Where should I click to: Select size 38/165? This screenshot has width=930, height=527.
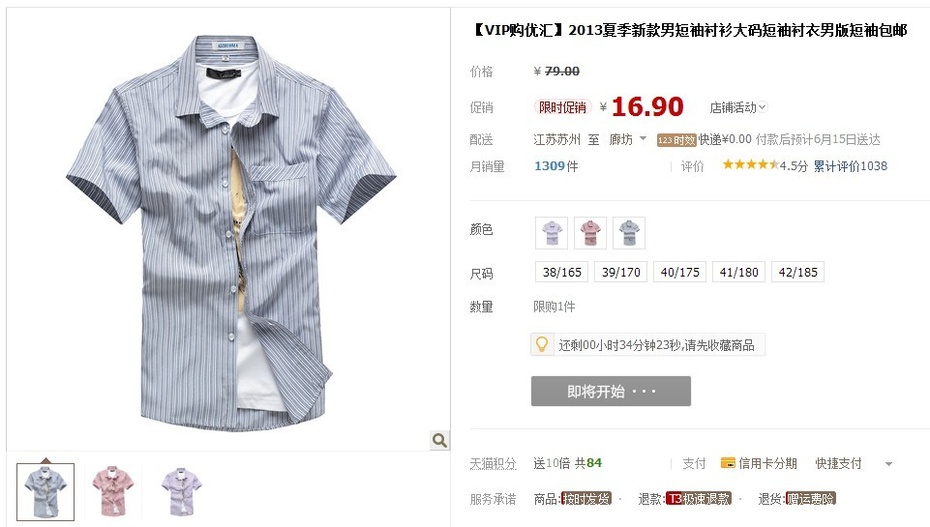click(562, 272)
